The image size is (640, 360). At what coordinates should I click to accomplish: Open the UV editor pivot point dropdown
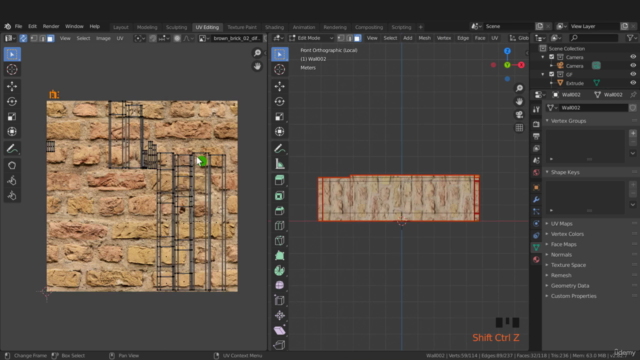tap(139, 38)
